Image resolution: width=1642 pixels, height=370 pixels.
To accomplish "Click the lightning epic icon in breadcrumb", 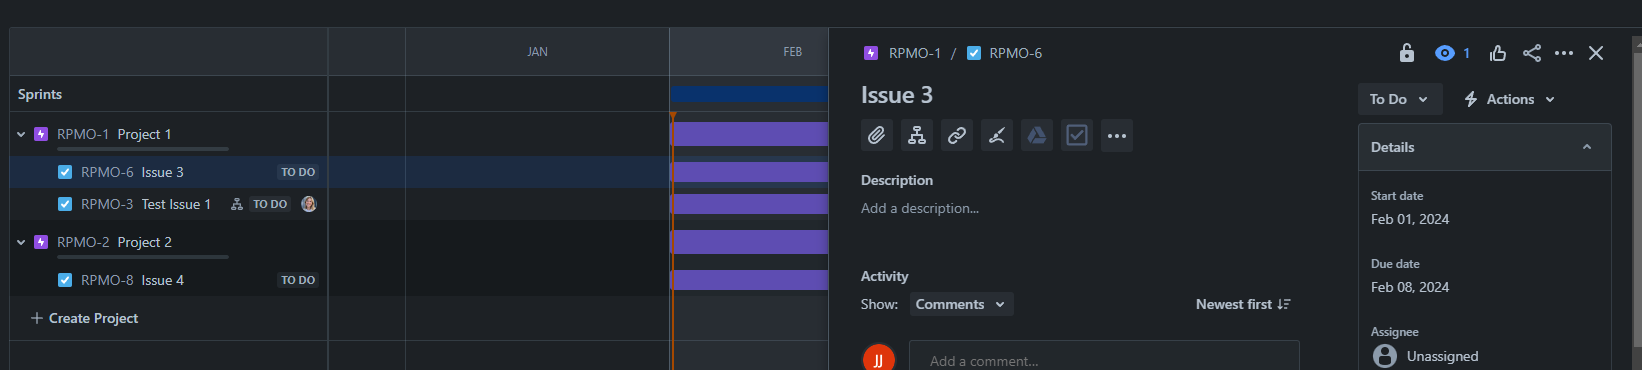I will point(871,53).
